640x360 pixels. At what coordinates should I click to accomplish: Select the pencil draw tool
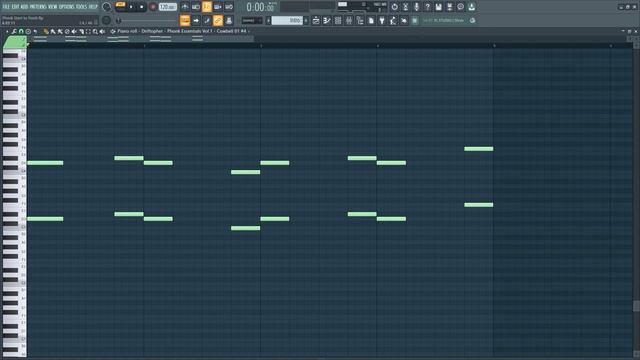(46, 31)
